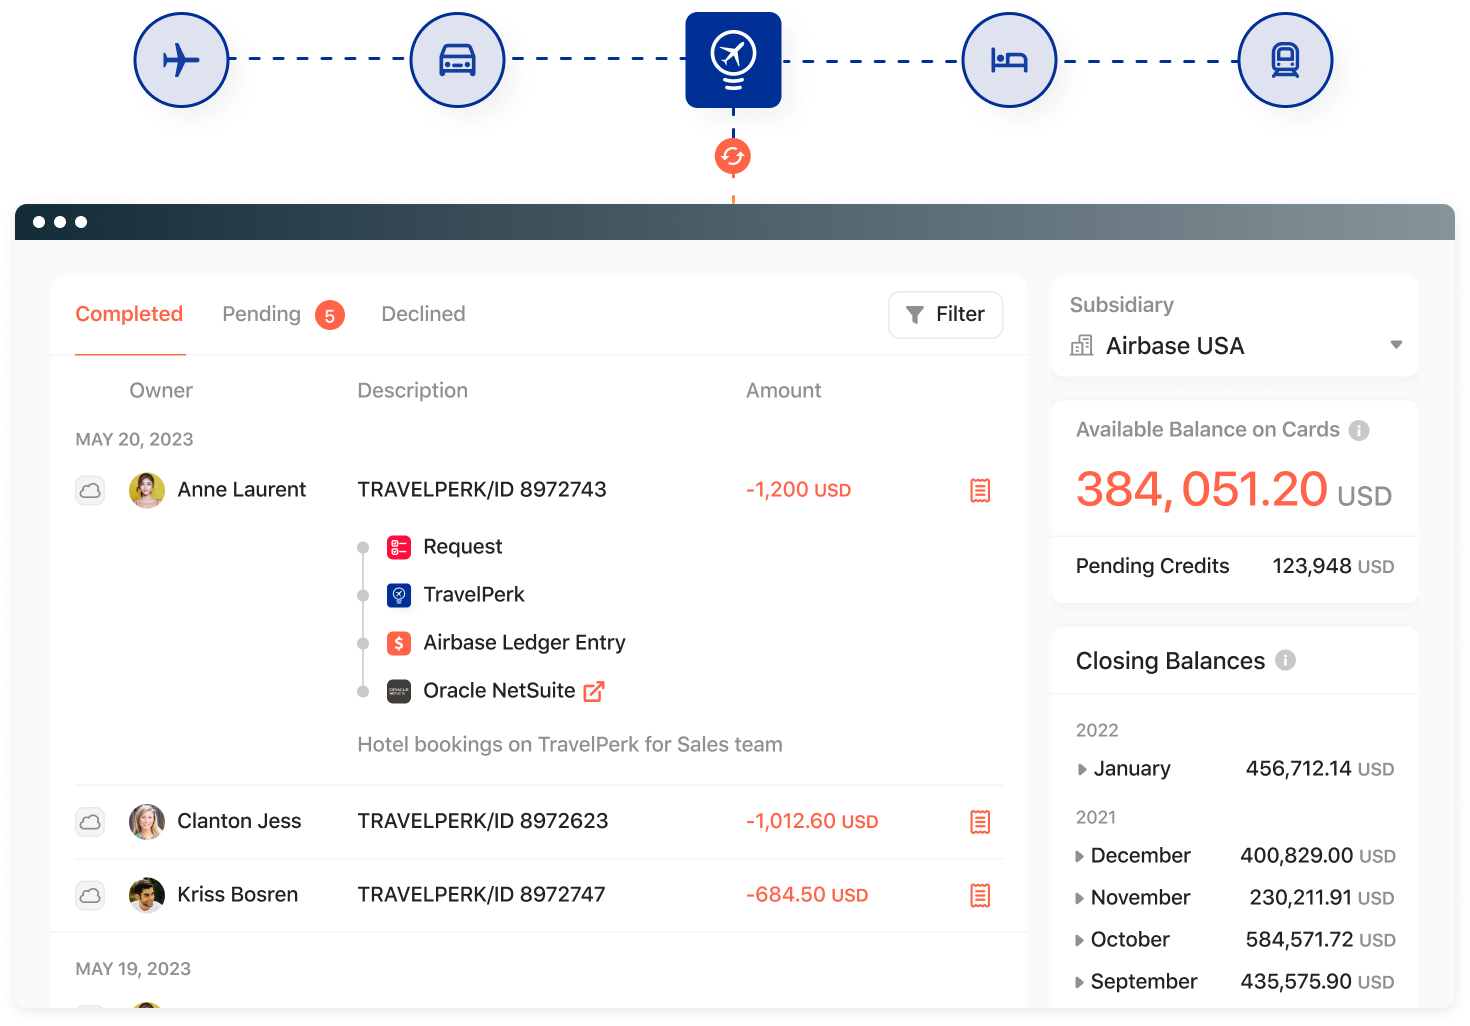Click the blue TravelPerk step icon
Image resolution: width=1470 pixels, height=1026 pixels.
(x=399, y=595)
